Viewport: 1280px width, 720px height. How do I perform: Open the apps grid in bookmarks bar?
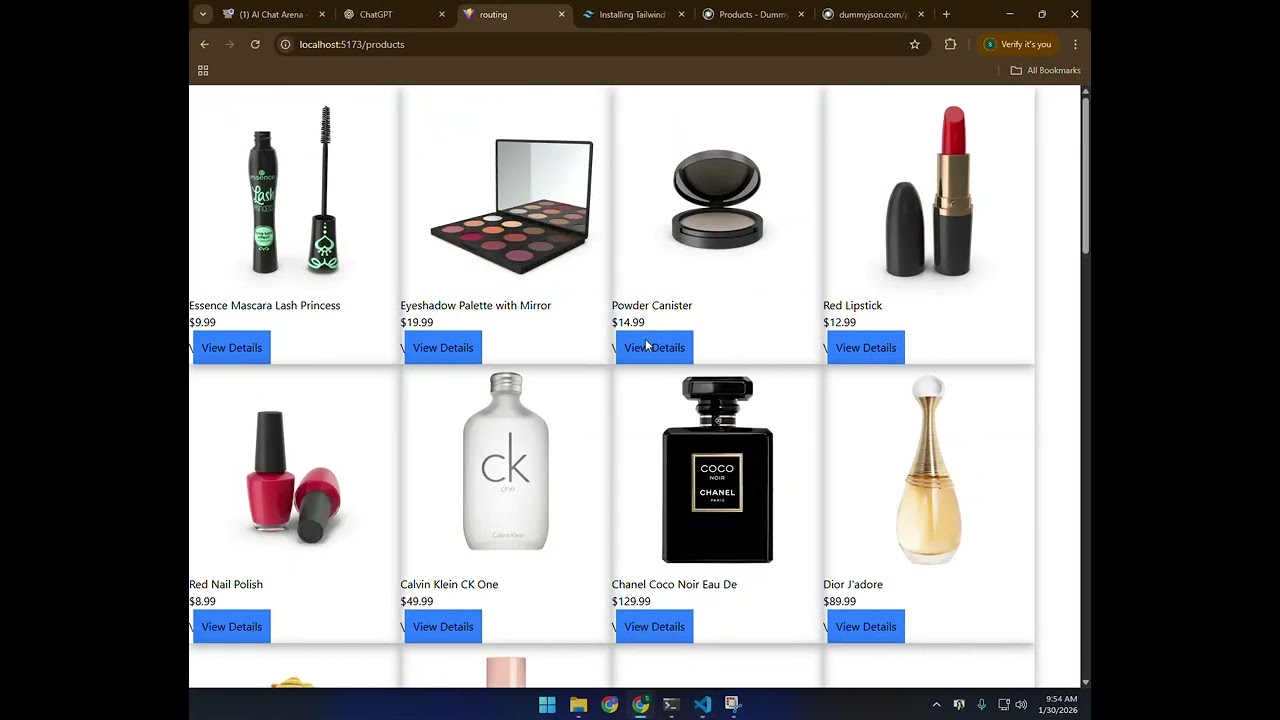[203, 70]
